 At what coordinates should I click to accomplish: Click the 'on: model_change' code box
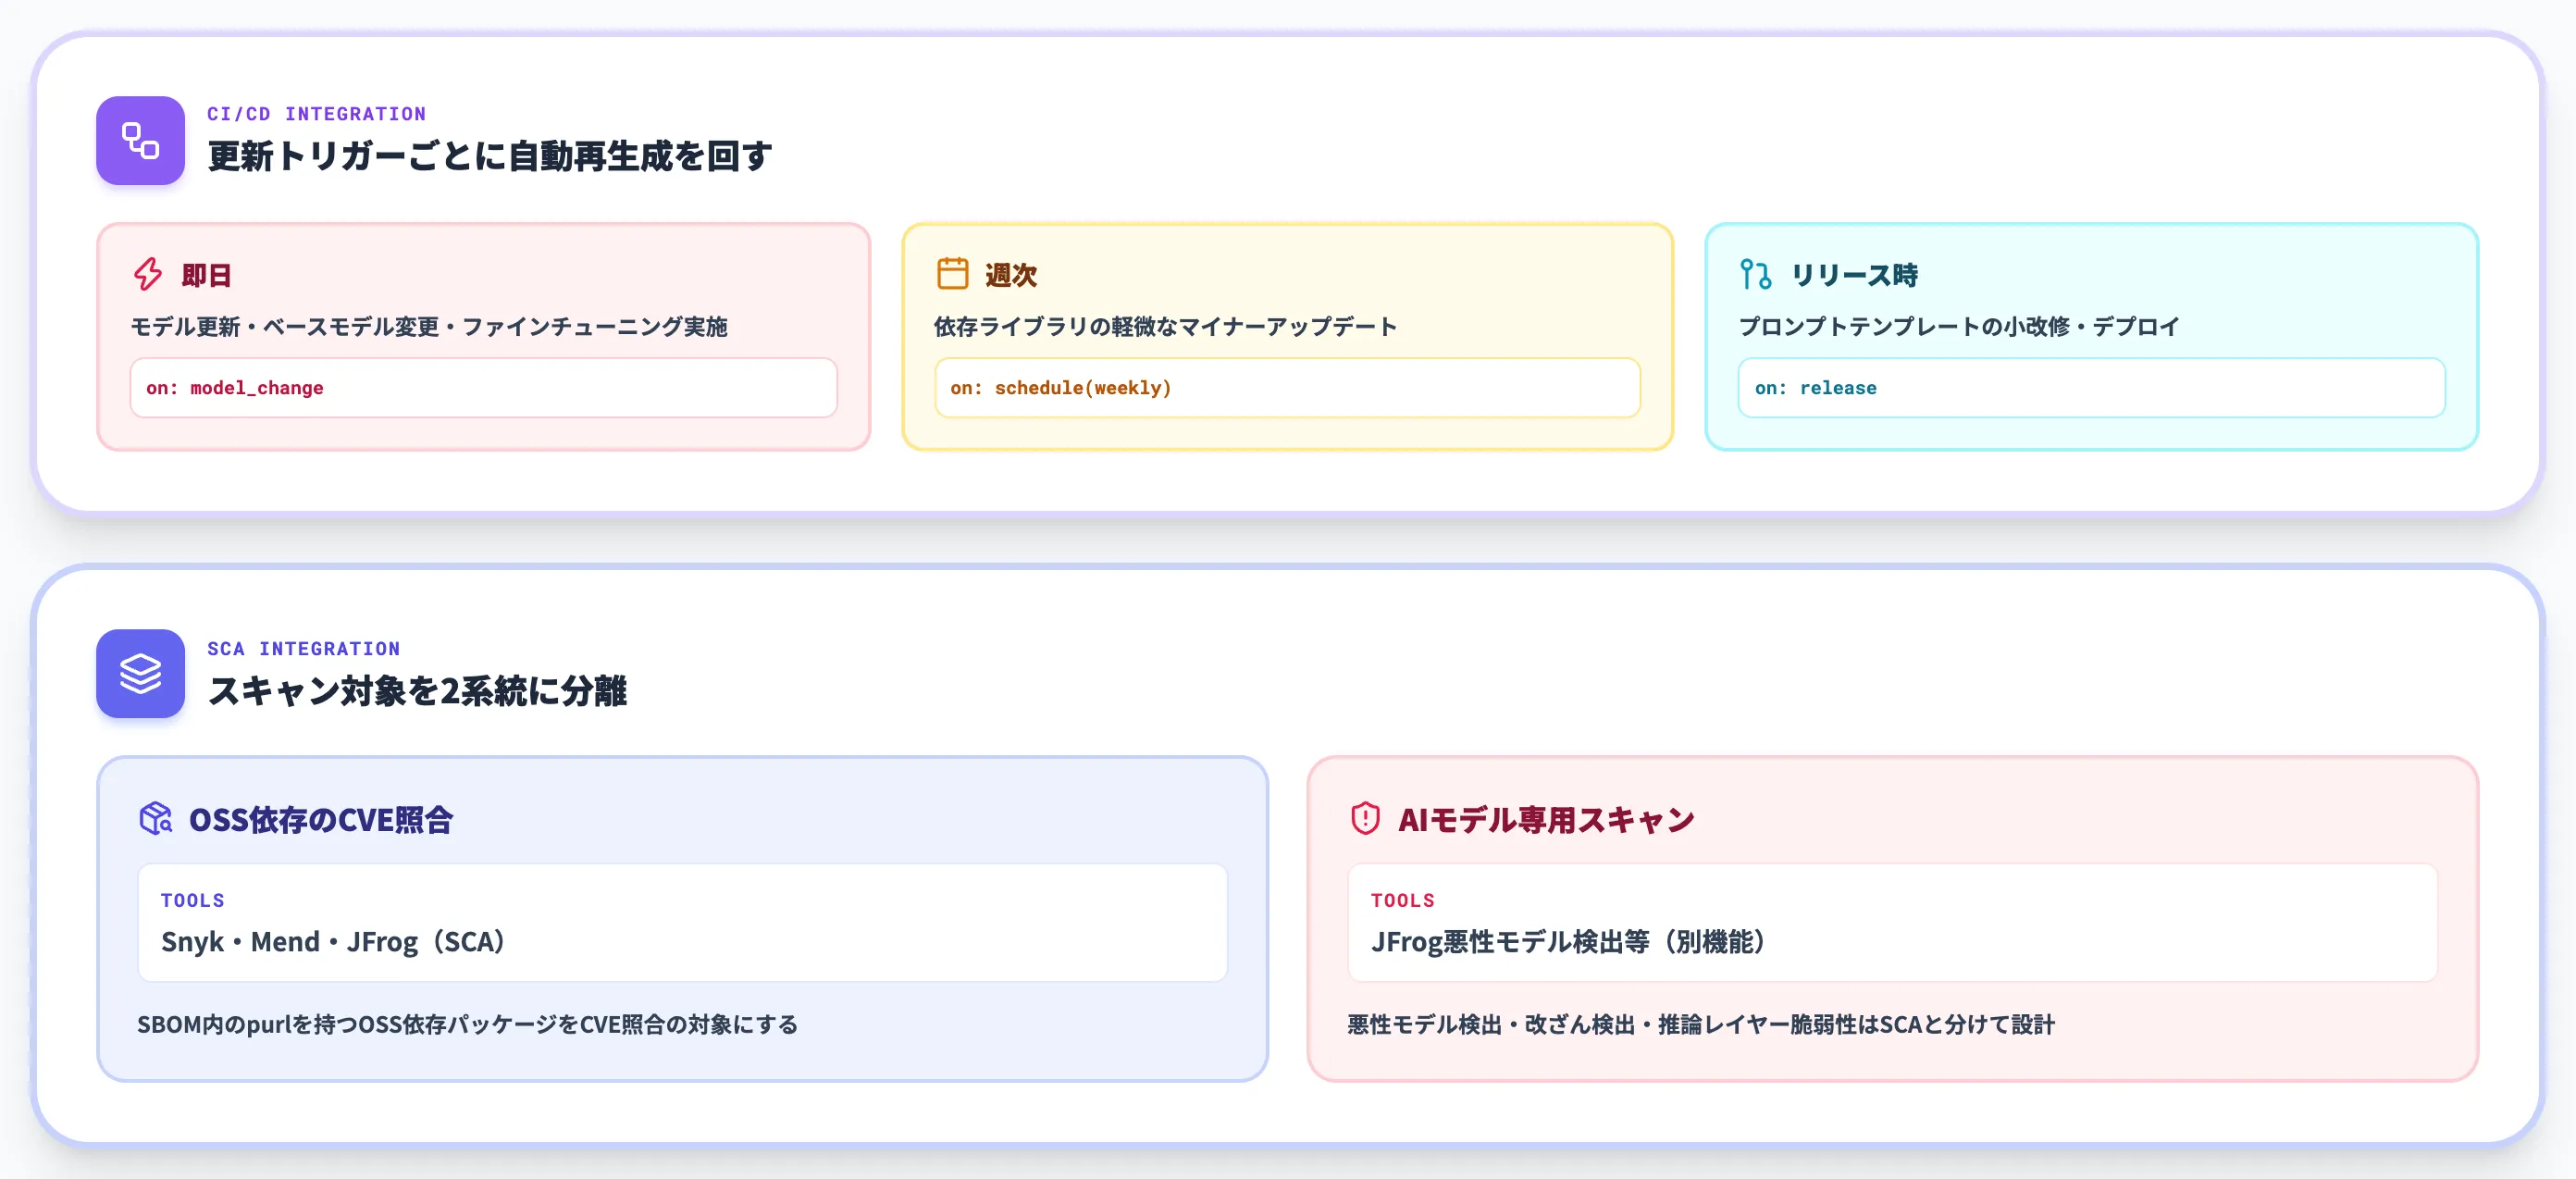click(483, 388)
